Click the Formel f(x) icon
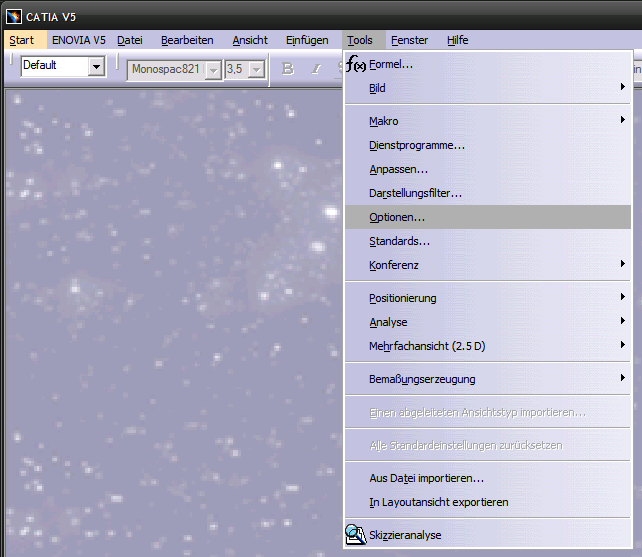The width and height of the screenshot is (642, 557). click(x=356, y=65)
